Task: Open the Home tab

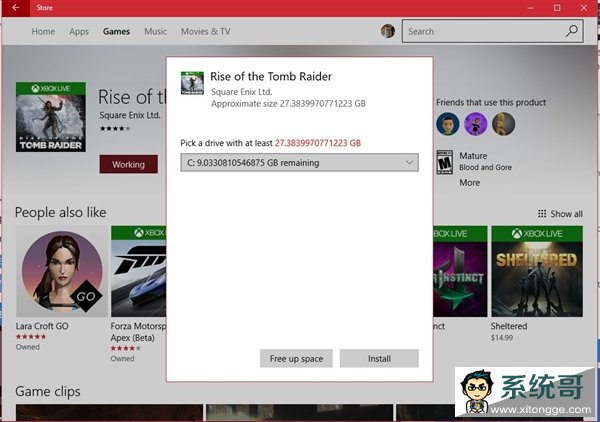Action: [43, 31]
